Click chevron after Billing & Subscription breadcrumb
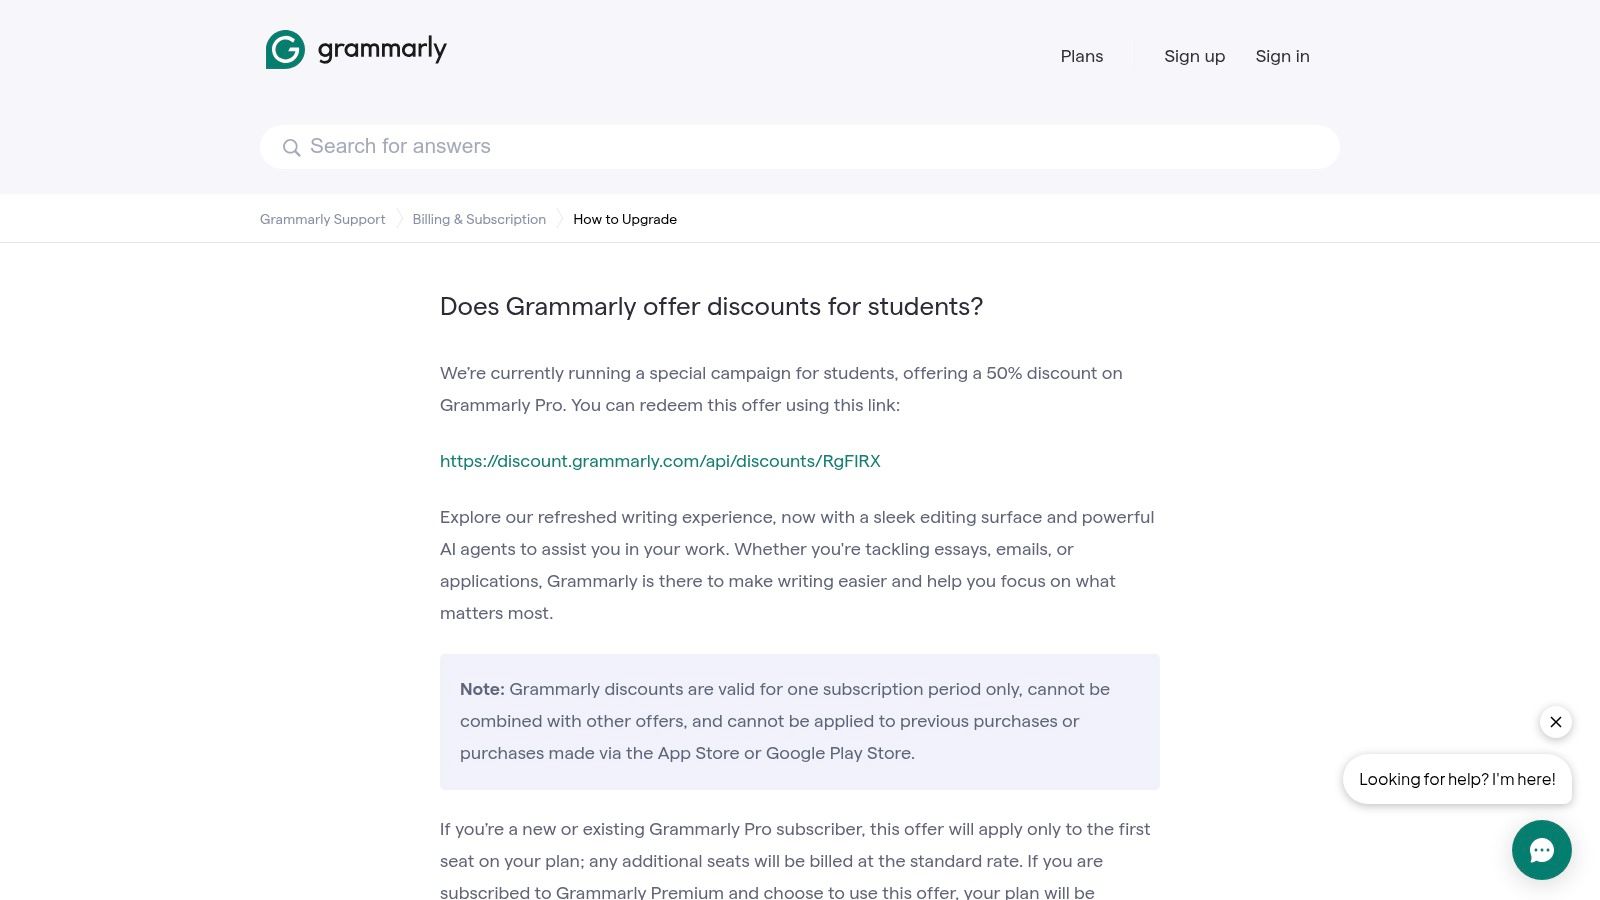 pyautogui.click(x=560, y=219)
